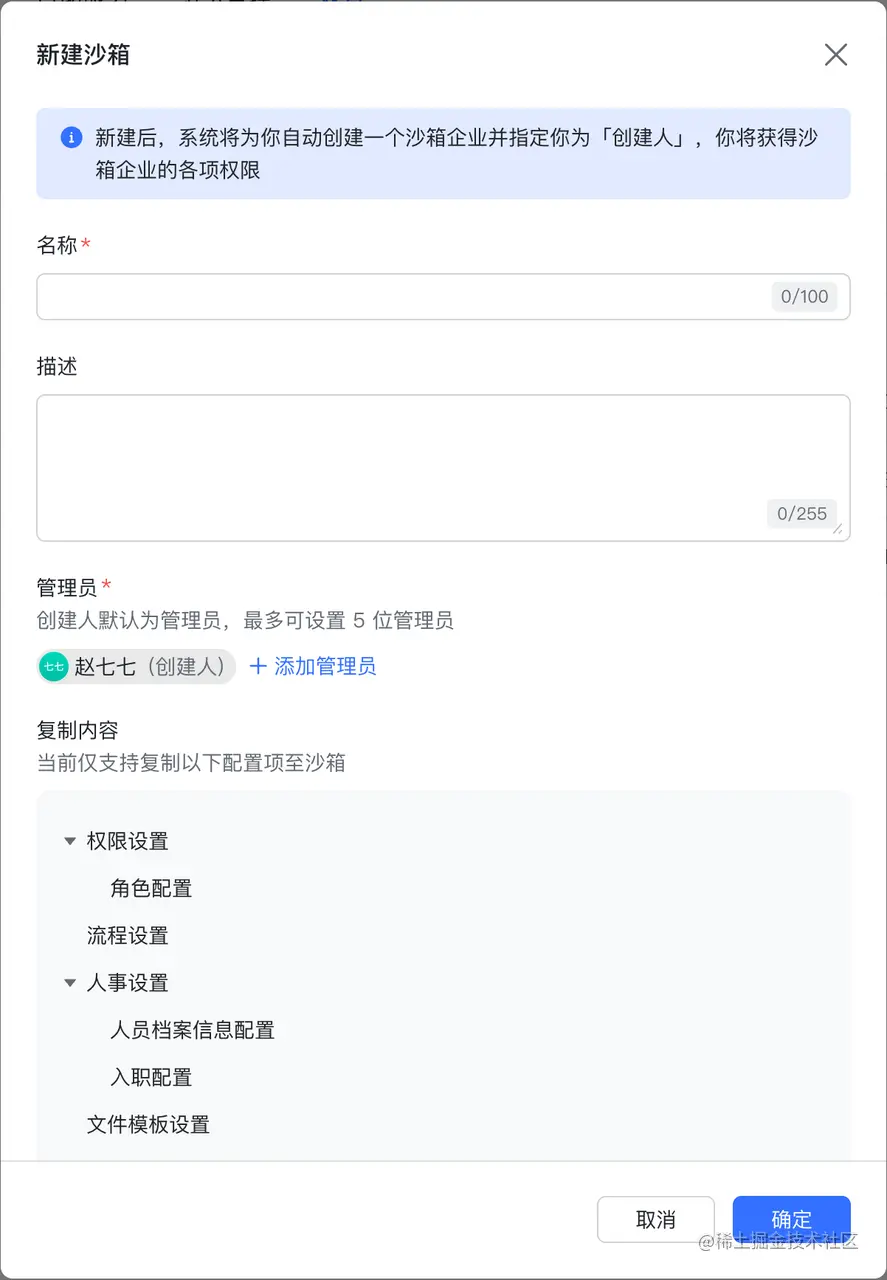Click the 权限设置 tree label
887x1280 pixels.
click(x=128, y=841)
